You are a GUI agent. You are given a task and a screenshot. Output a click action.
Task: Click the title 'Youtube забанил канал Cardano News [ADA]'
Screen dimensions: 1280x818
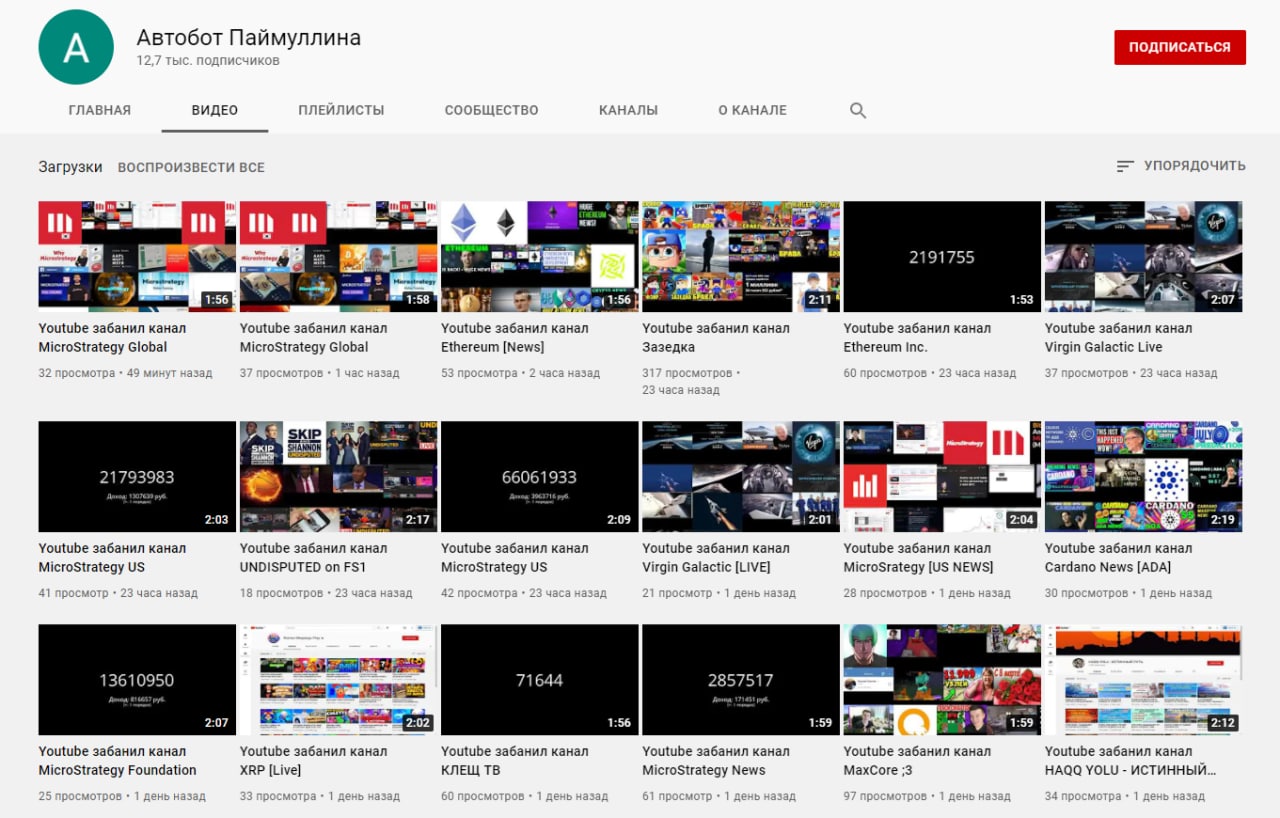click(x=1119, y=558)
